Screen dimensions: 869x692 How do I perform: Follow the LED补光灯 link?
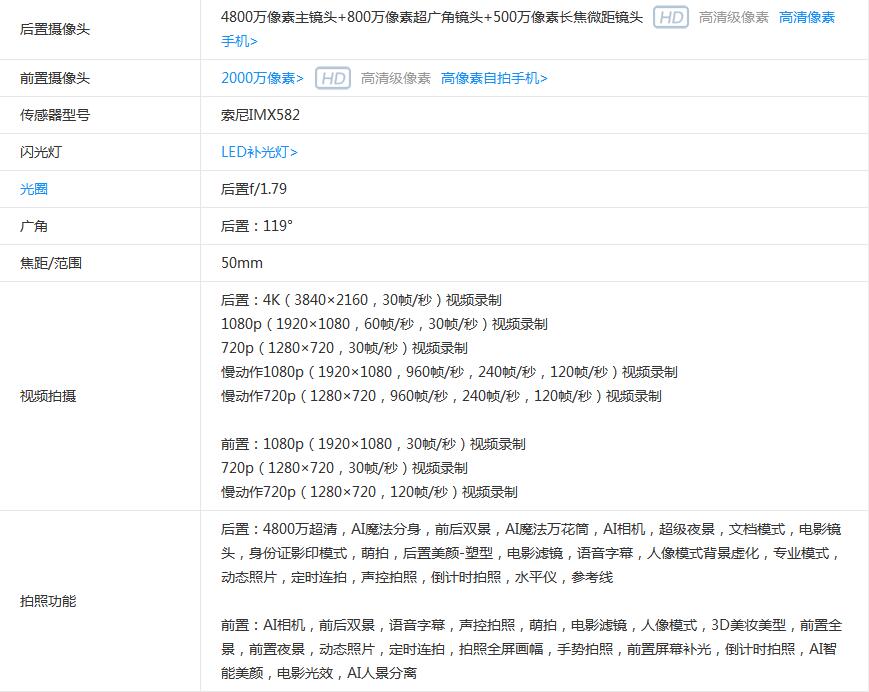point(259,152)
